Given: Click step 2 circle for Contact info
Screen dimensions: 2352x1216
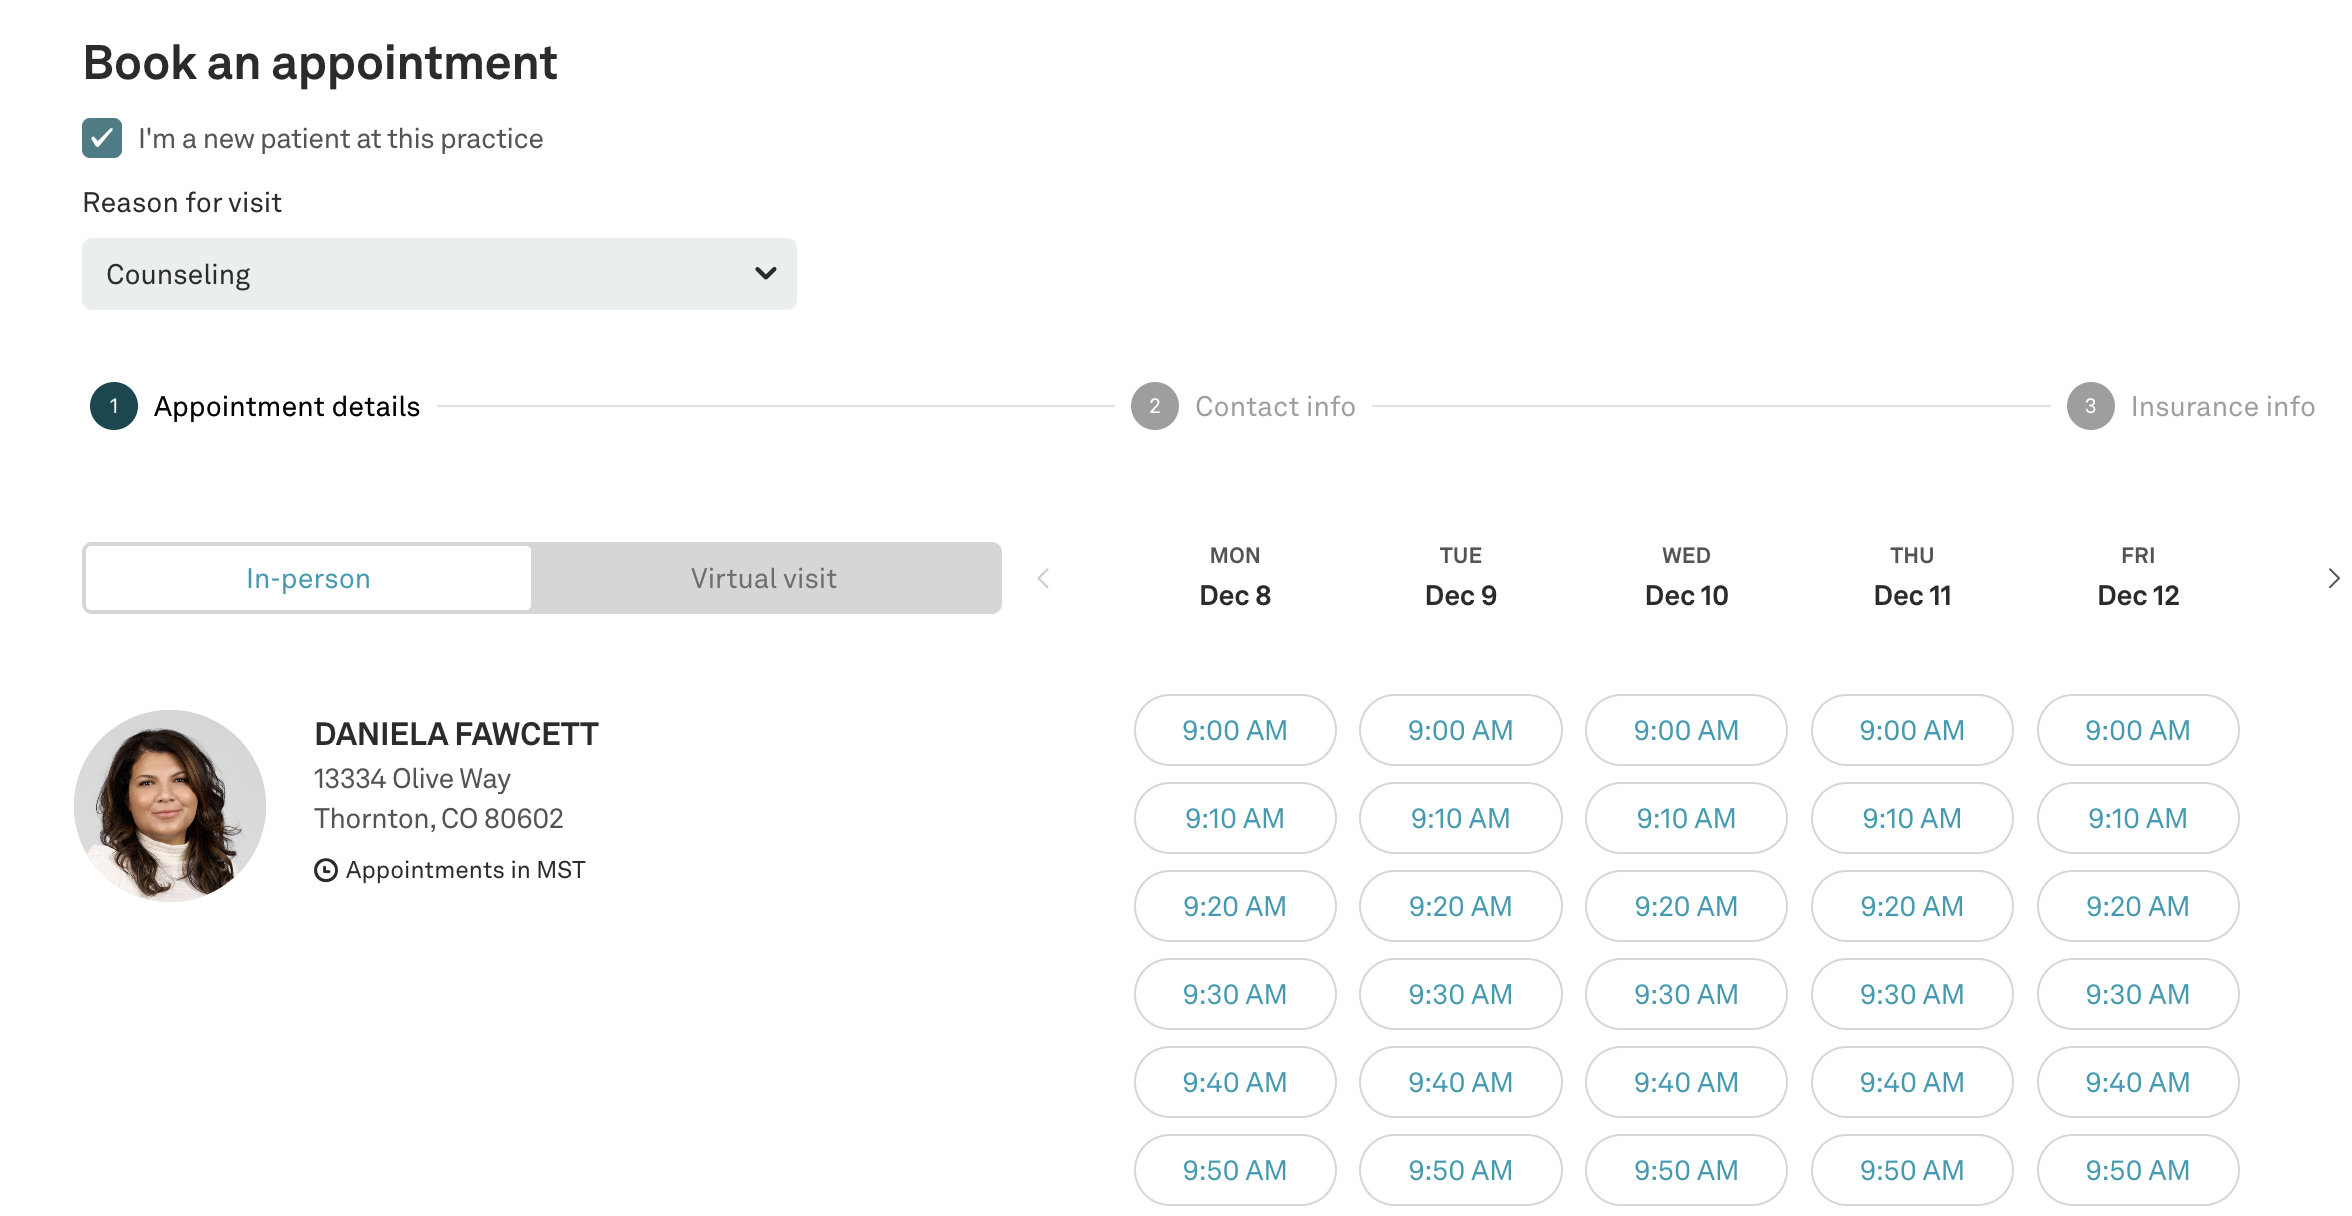Looking at the screenshot, I should pyautogui.click(x=1154, y=406).
